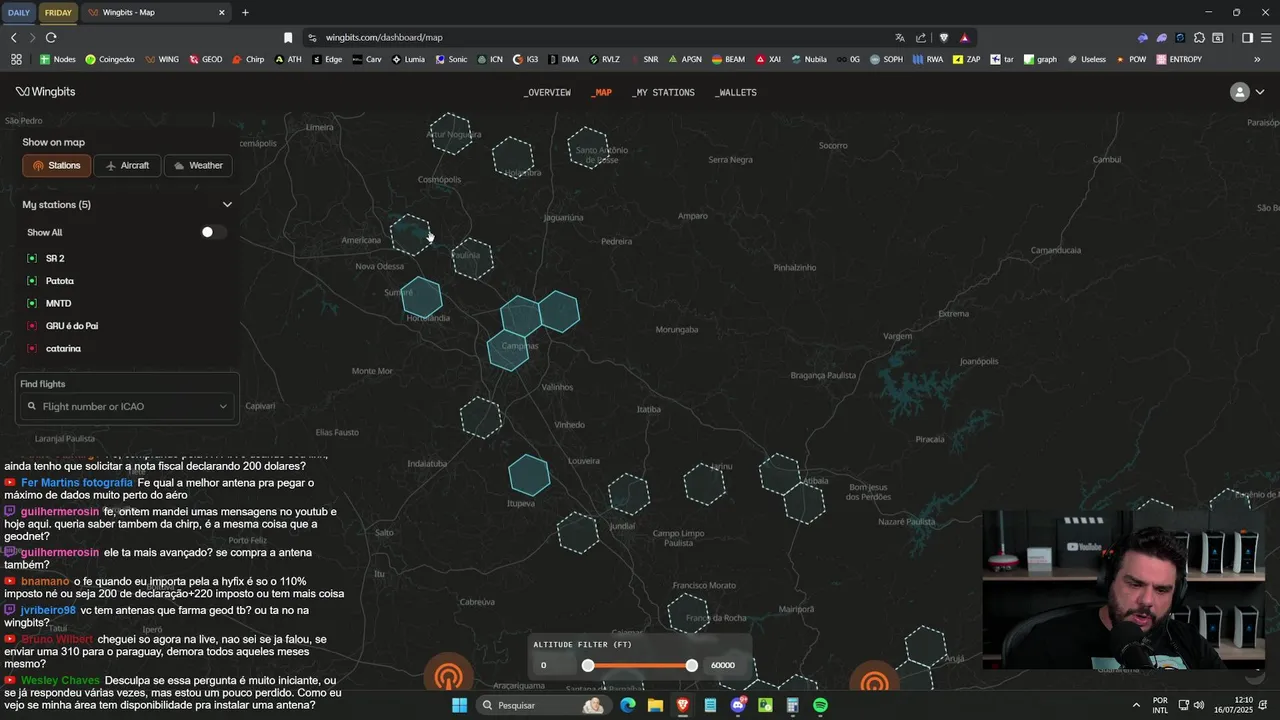Expand the account menu chevron
The image size is (1280, 720).
click(1260, 92)
